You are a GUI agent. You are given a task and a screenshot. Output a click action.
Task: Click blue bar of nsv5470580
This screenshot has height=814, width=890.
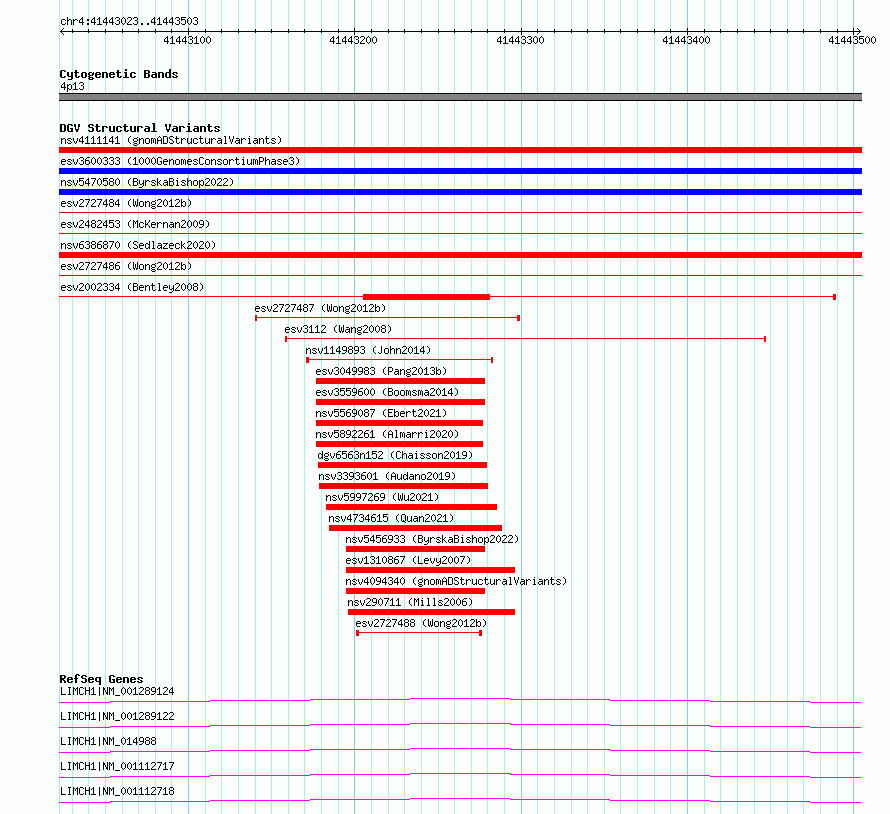(460, 192)
